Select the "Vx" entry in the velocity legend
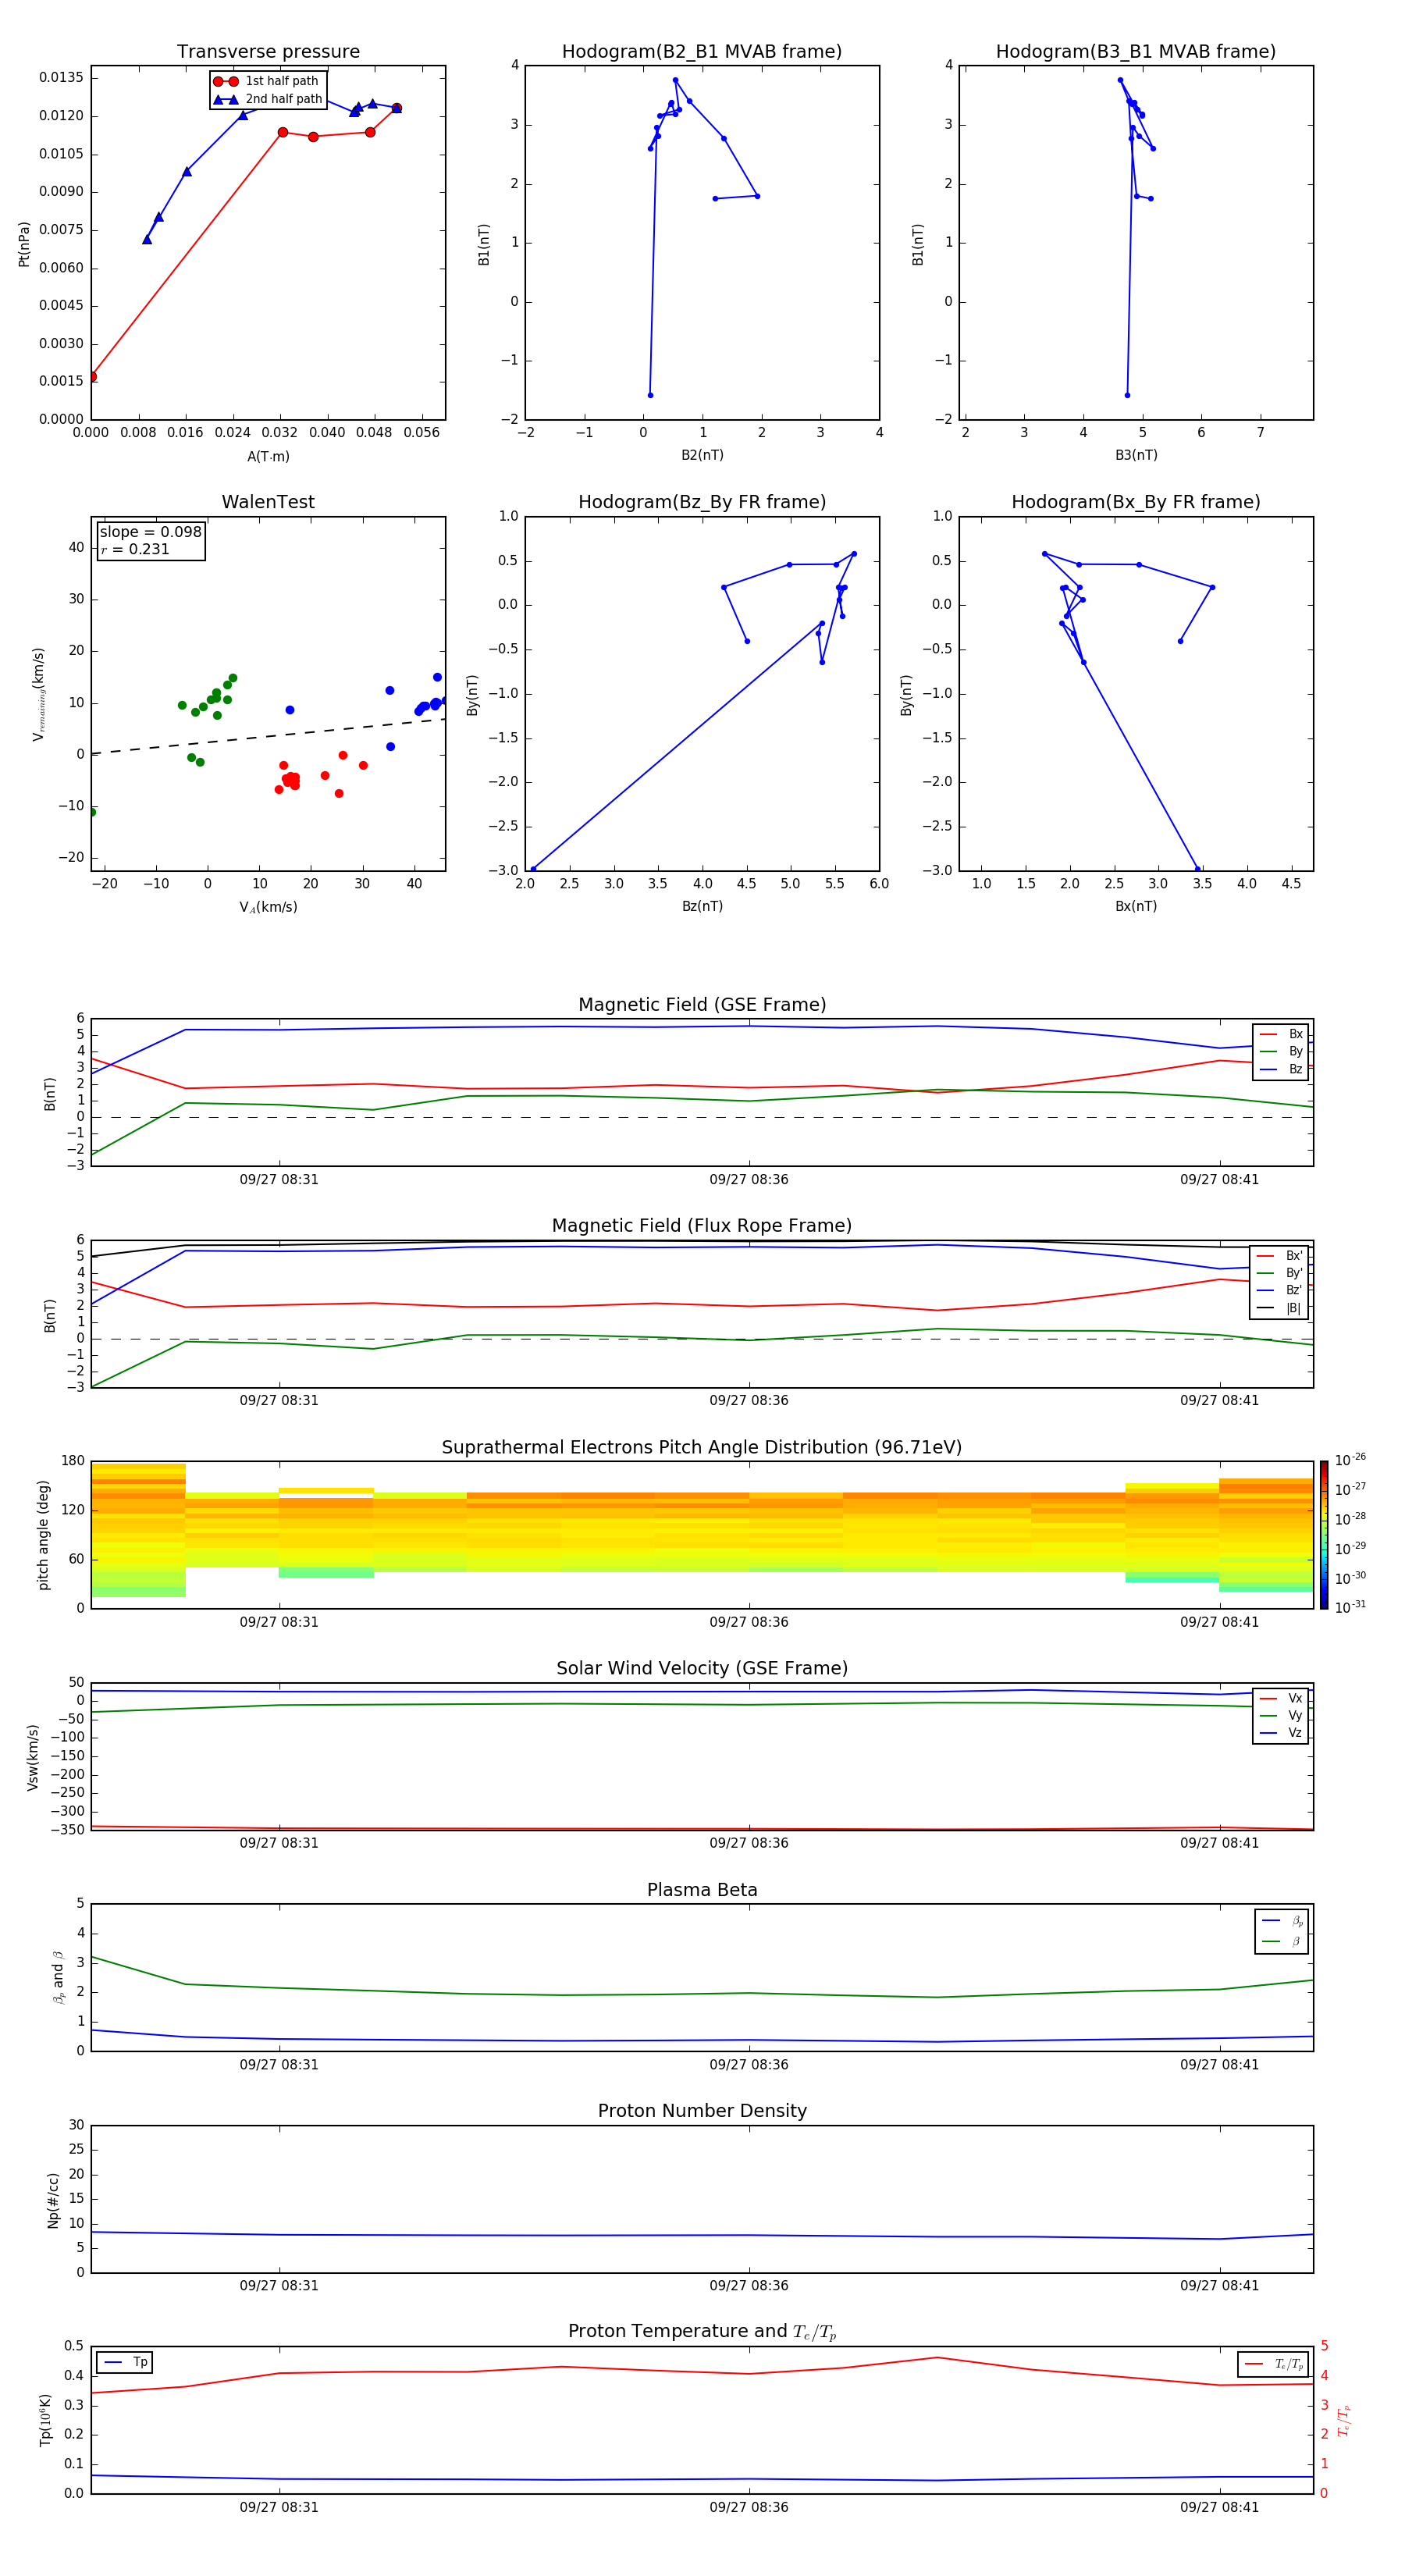This screenshot has height=2576, width=1405. pos(1282,1698)
